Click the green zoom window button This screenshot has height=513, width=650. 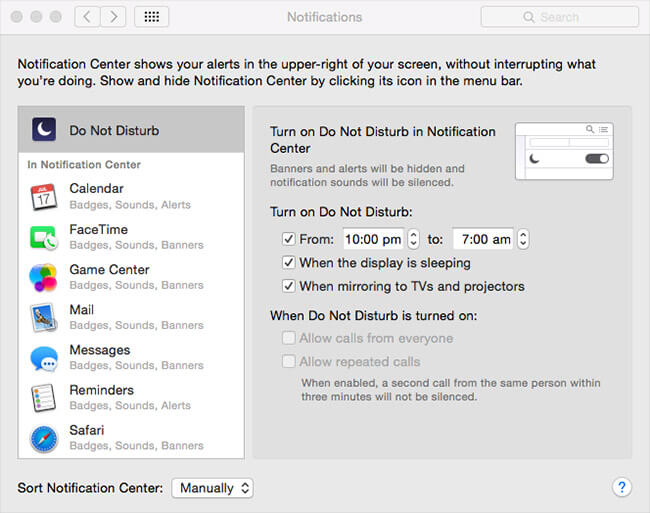coord(56,17)
